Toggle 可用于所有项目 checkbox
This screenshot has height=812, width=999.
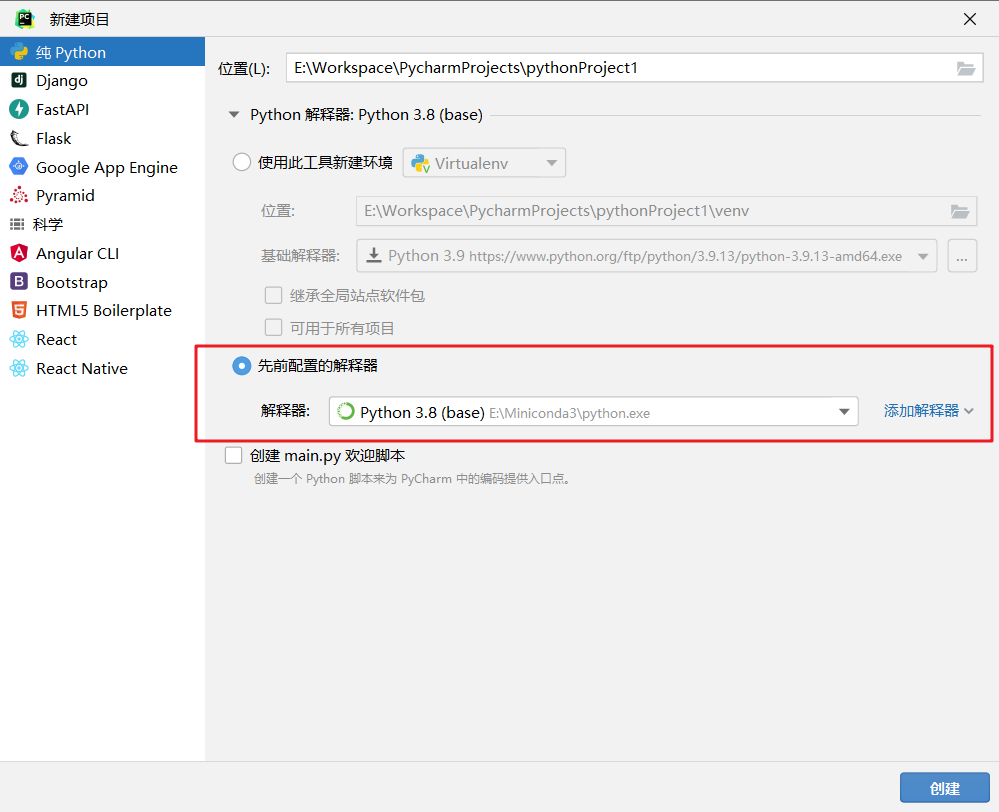[273, 328]
